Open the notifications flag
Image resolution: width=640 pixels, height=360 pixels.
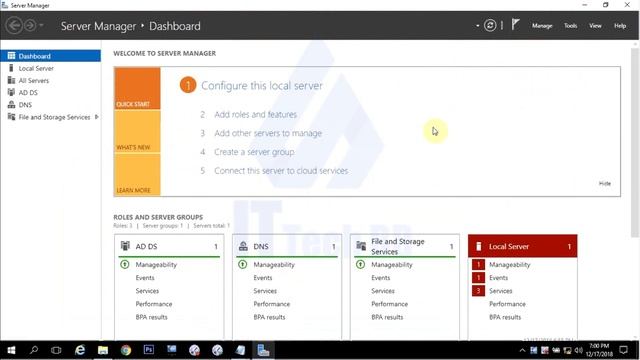point(516,24)
